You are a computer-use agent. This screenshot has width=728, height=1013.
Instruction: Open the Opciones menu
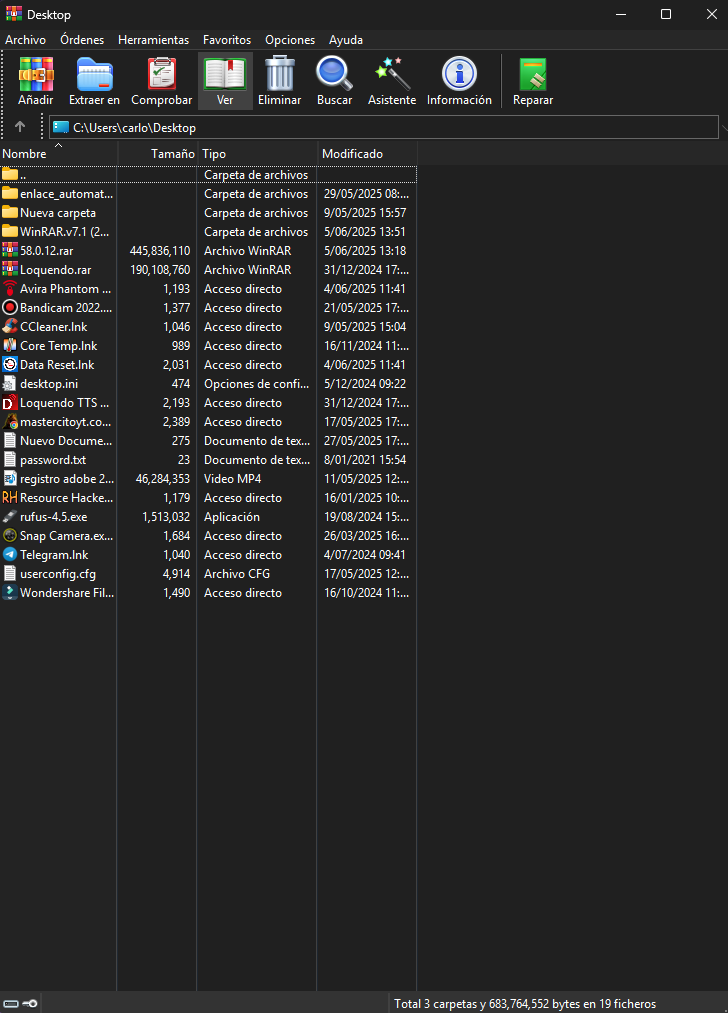tap(290, 39)
